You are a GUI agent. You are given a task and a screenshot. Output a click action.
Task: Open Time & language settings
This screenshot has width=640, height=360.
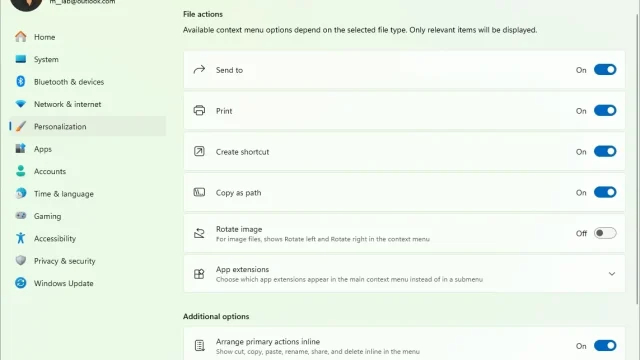point(88,194)
